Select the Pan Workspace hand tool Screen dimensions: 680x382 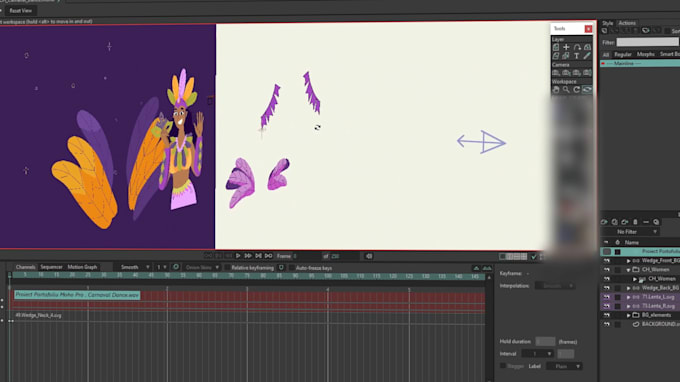[x=556, y=90]
